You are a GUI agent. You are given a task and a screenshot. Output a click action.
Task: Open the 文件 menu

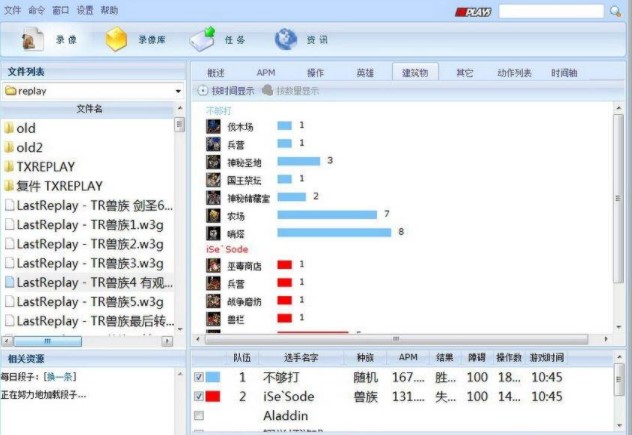12,10
